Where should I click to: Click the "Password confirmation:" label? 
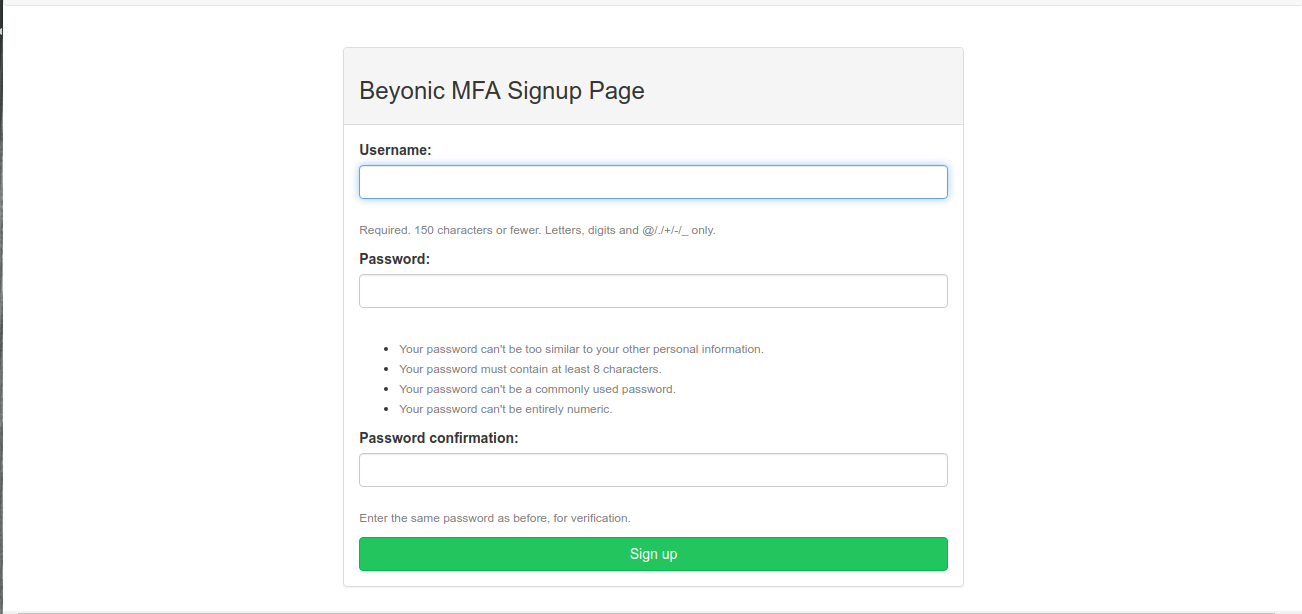coord(438,438)
